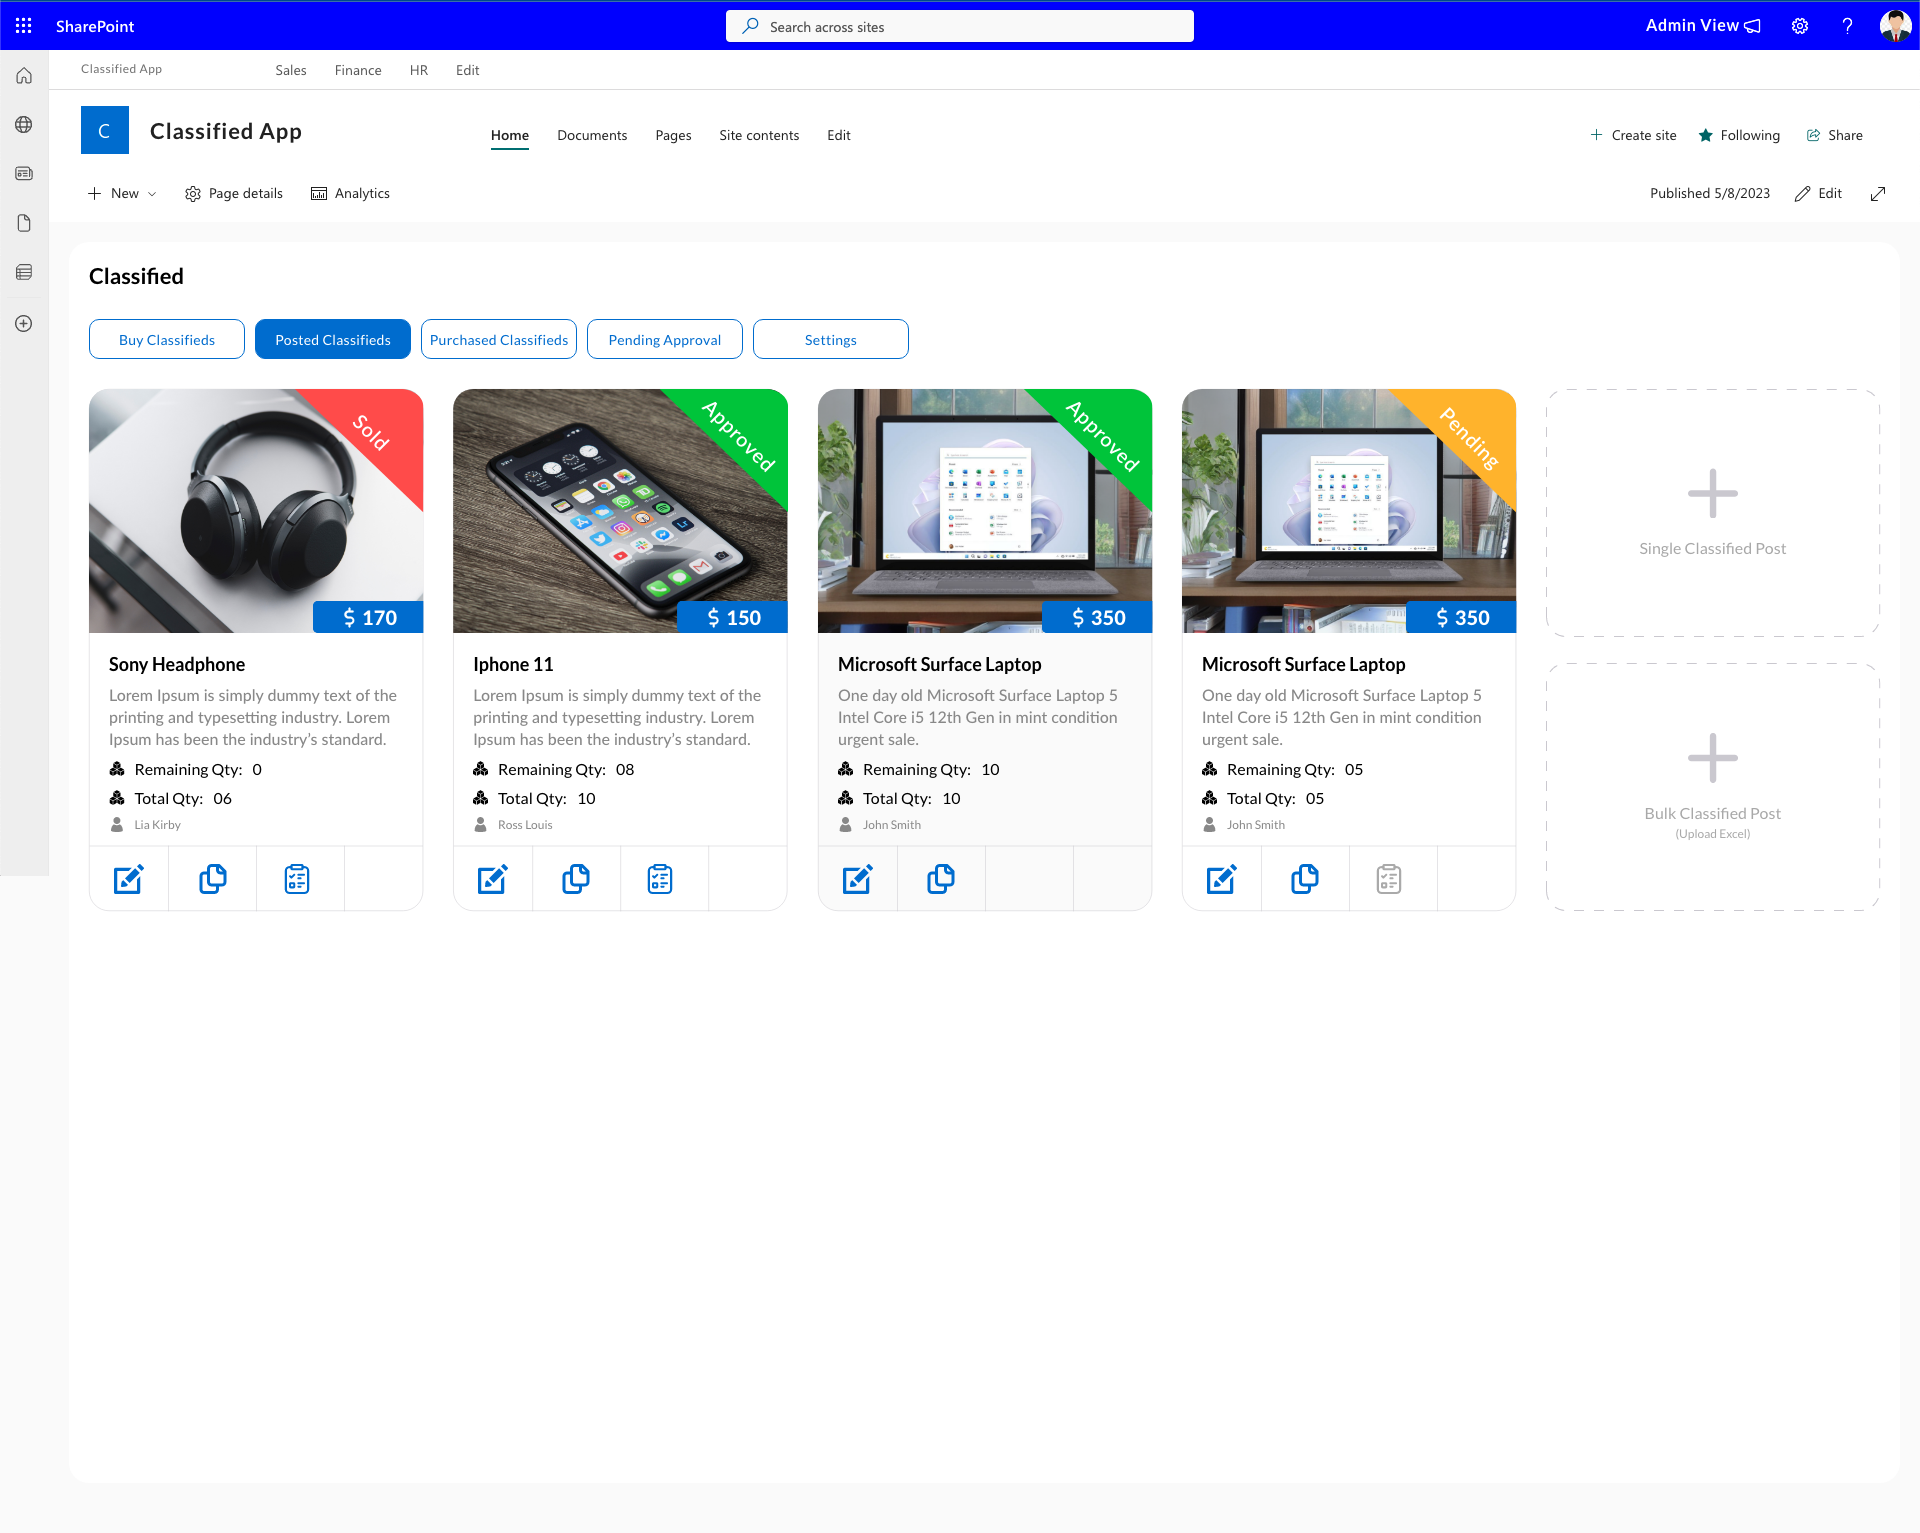Add a Bulk Classified Post

[1712, 787]
